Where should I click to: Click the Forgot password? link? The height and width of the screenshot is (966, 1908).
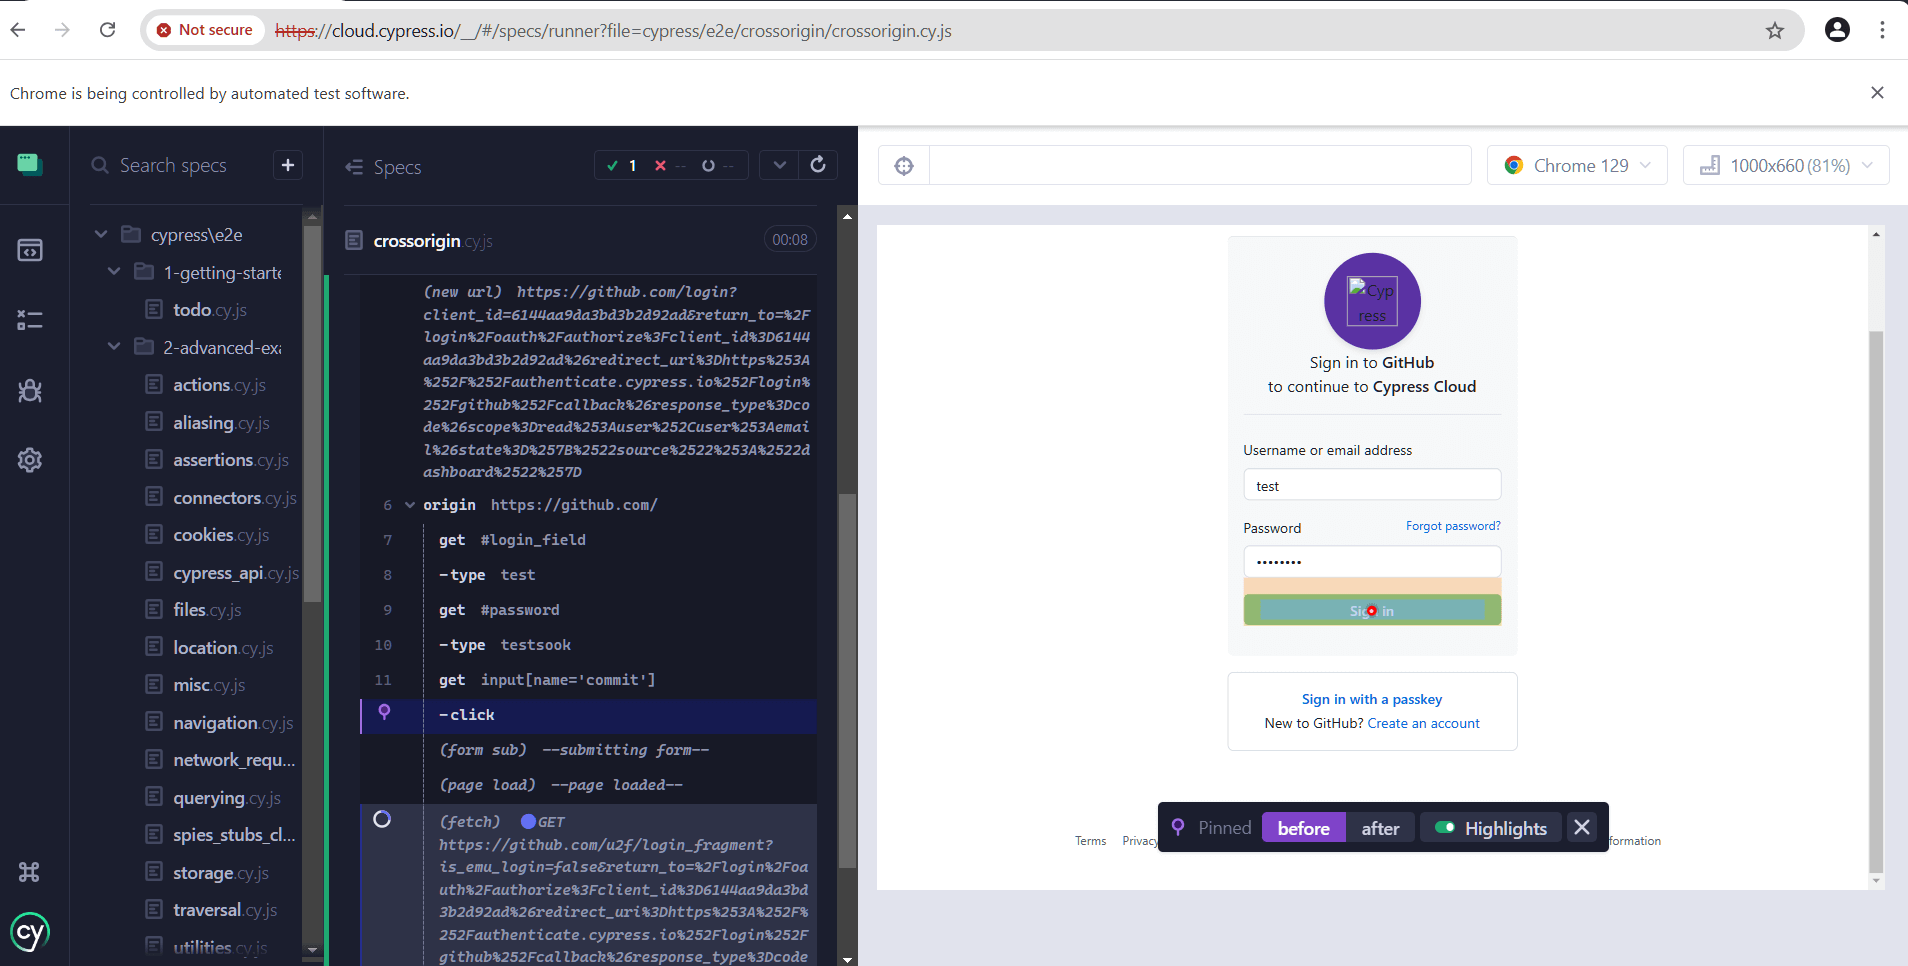click(1453, 526)
